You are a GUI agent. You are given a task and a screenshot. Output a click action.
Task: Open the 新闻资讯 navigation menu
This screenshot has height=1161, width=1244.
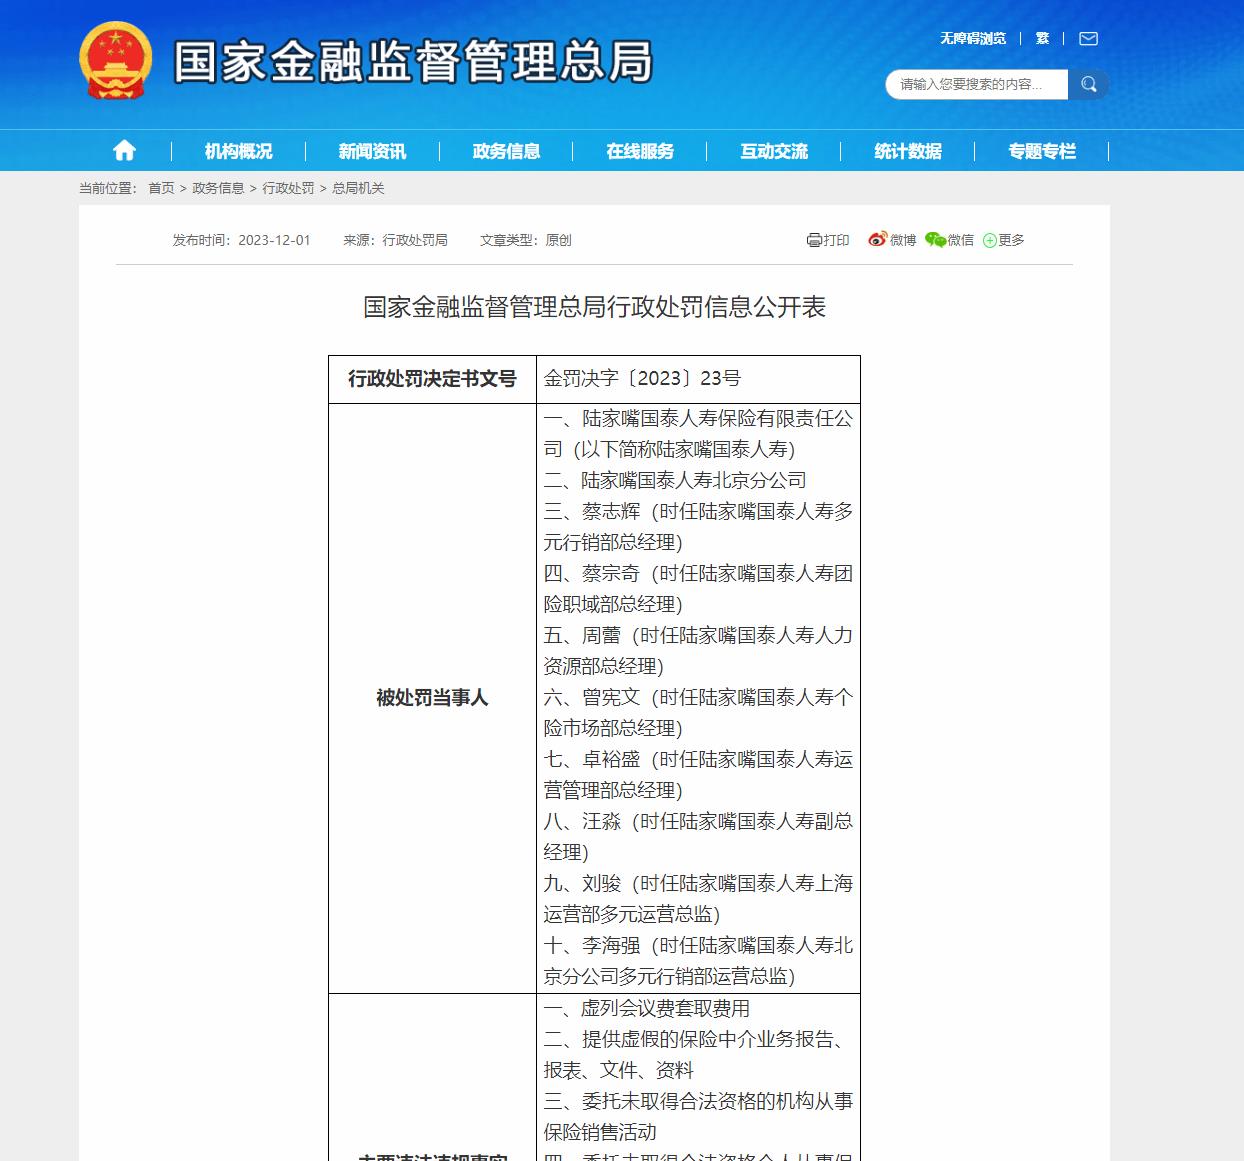coord(372,150)
